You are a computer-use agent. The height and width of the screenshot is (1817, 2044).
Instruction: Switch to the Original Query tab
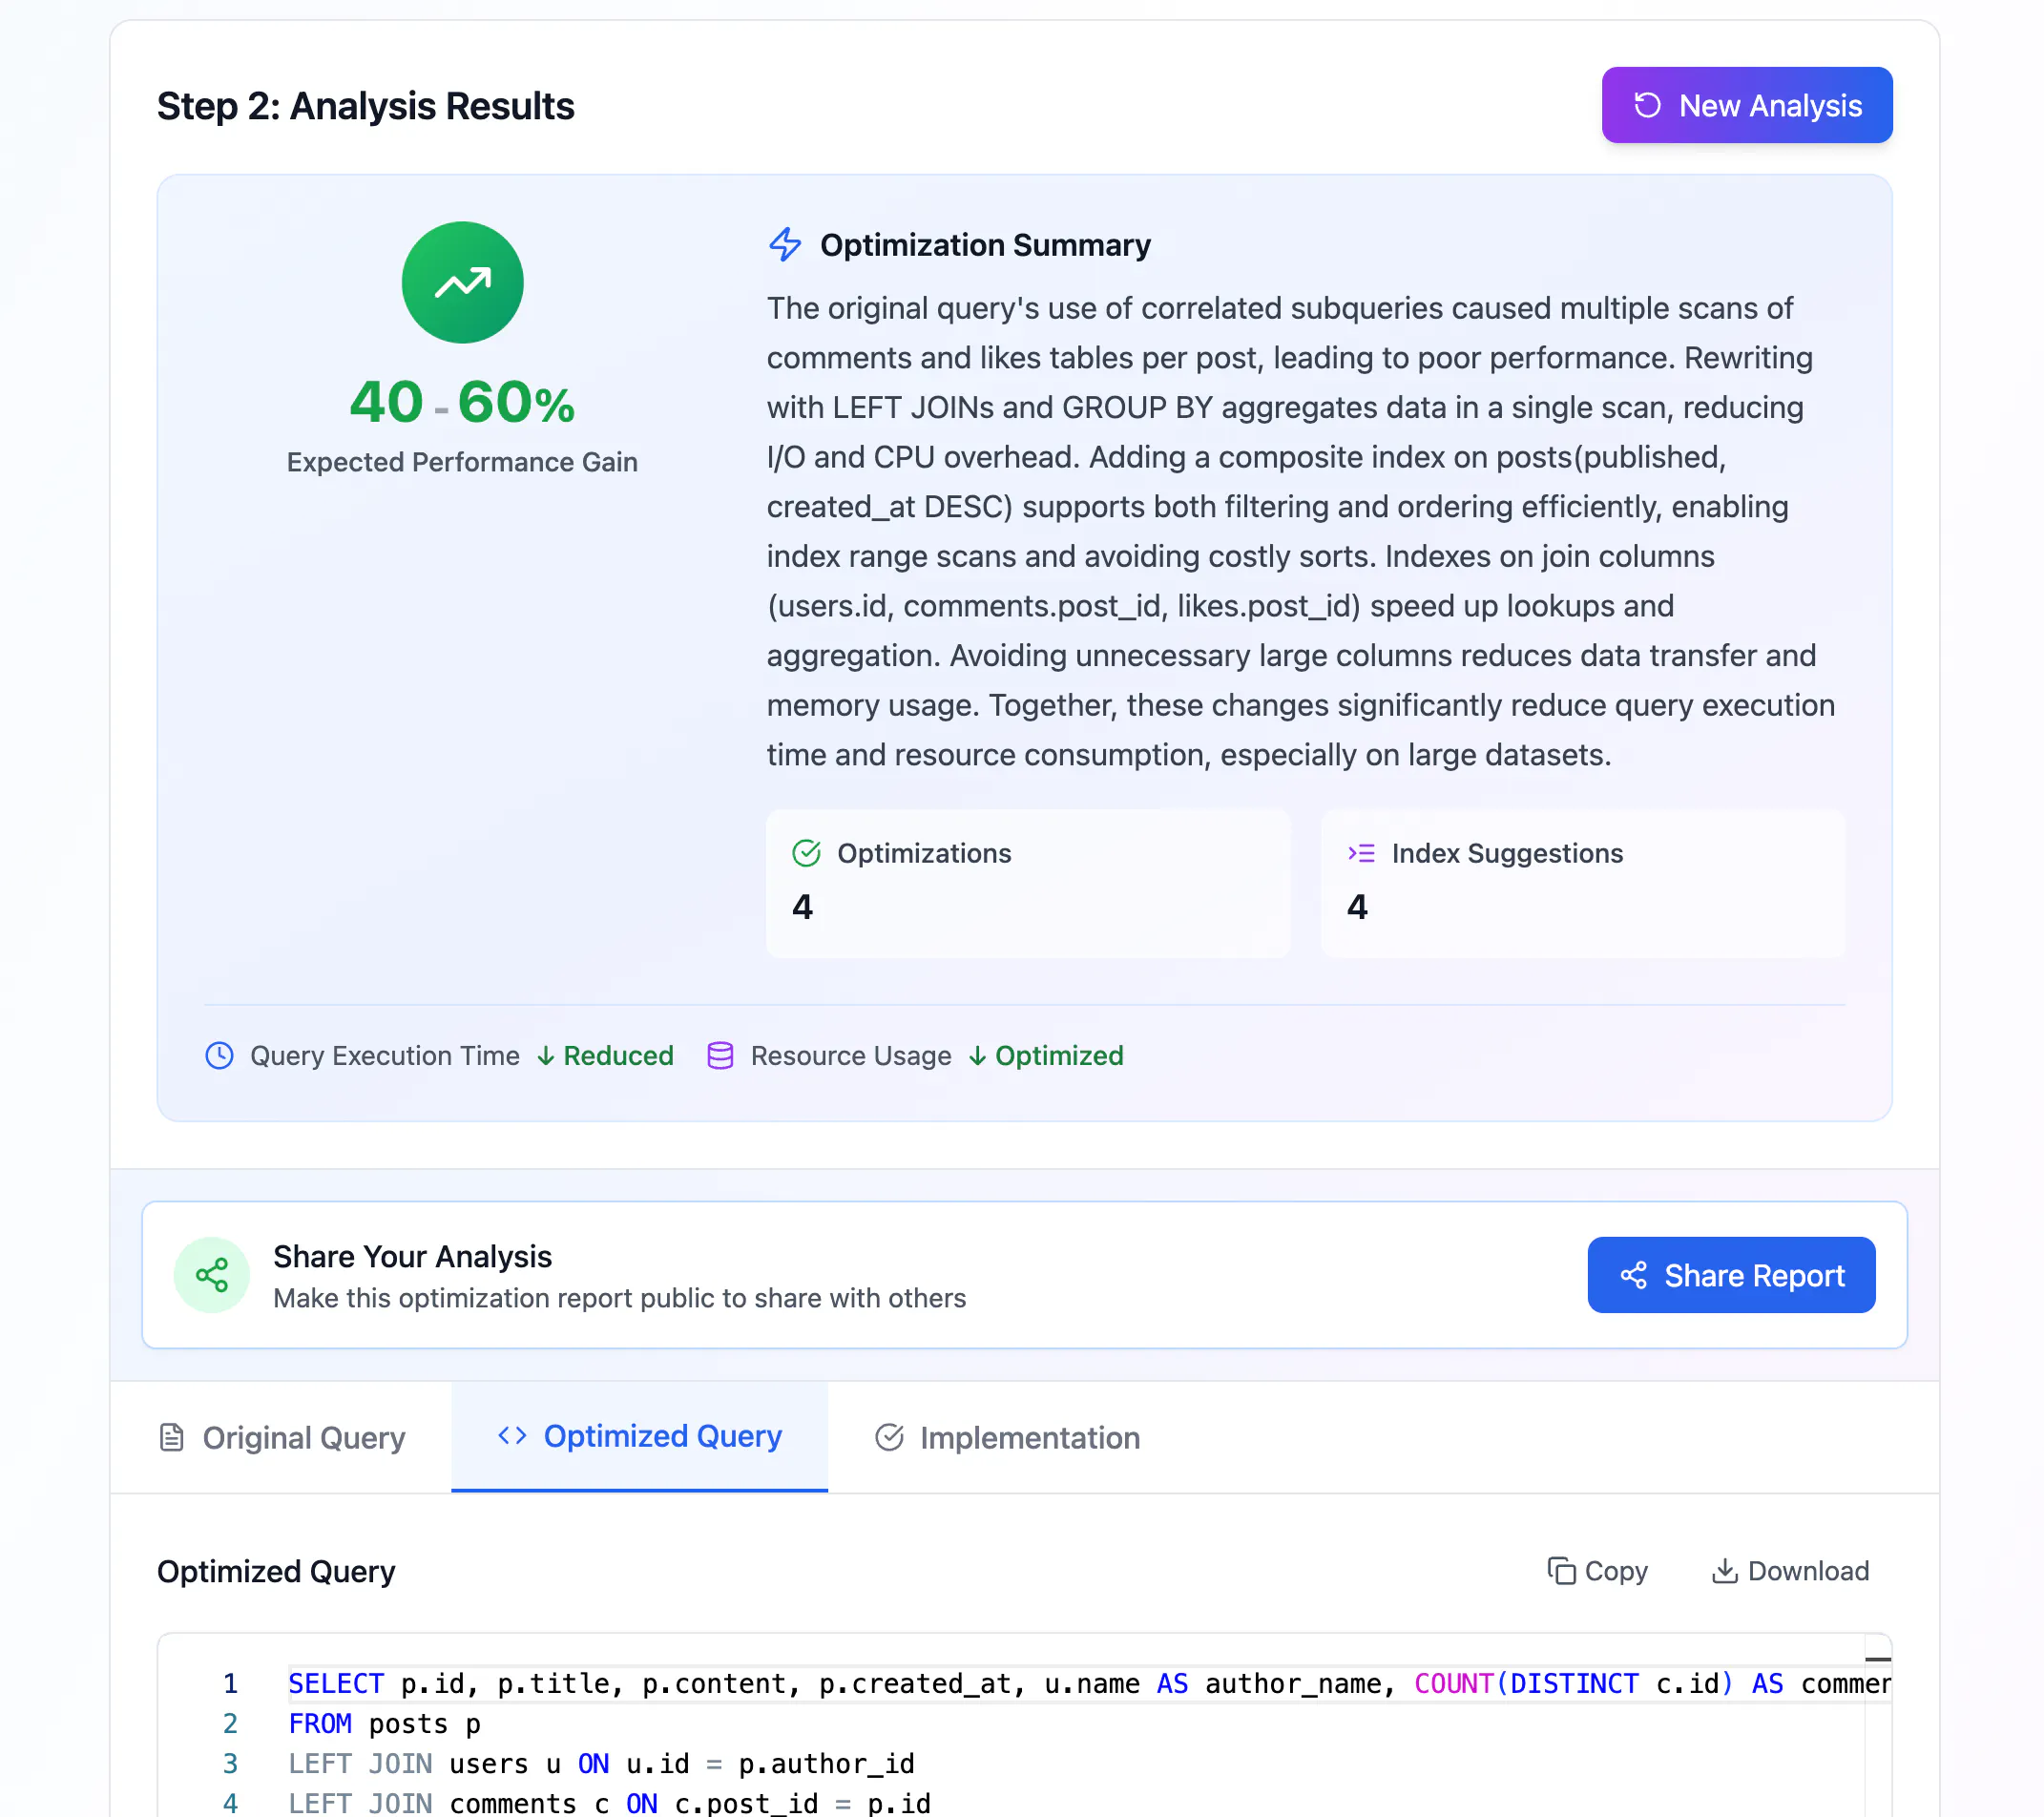[281, 1438]
